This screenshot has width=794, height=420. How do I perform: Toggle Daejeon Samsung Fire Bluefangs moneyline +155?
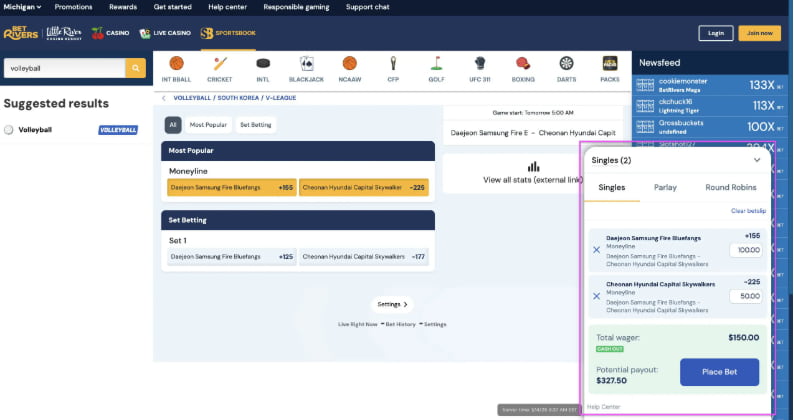tap(232, 187)
